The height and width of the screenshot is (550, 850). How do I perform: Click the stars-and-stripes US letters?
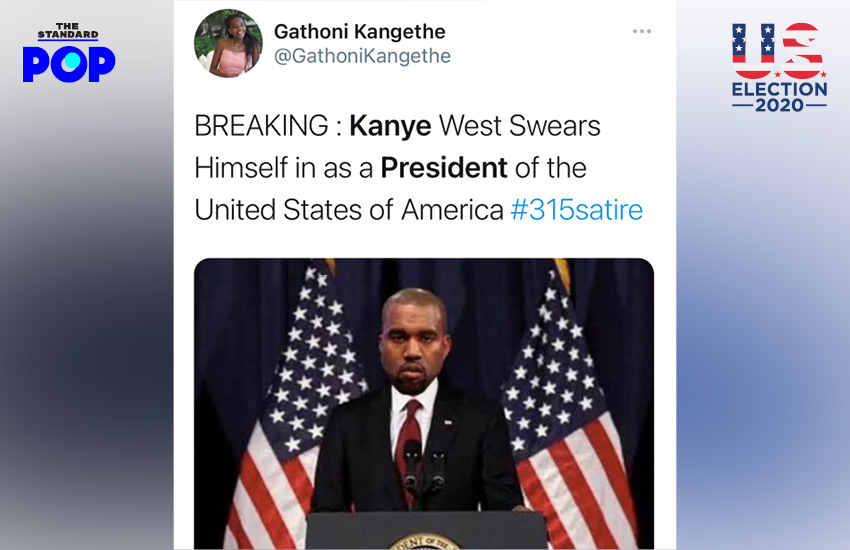[x=778, y=50]
